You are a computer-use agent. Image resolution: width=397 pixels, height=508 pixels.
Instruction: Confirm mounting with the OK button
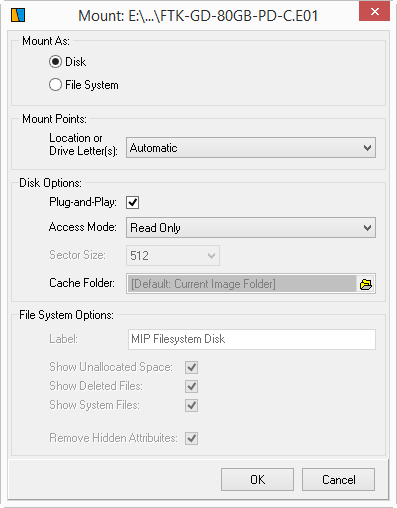click(x=257, y=480)
